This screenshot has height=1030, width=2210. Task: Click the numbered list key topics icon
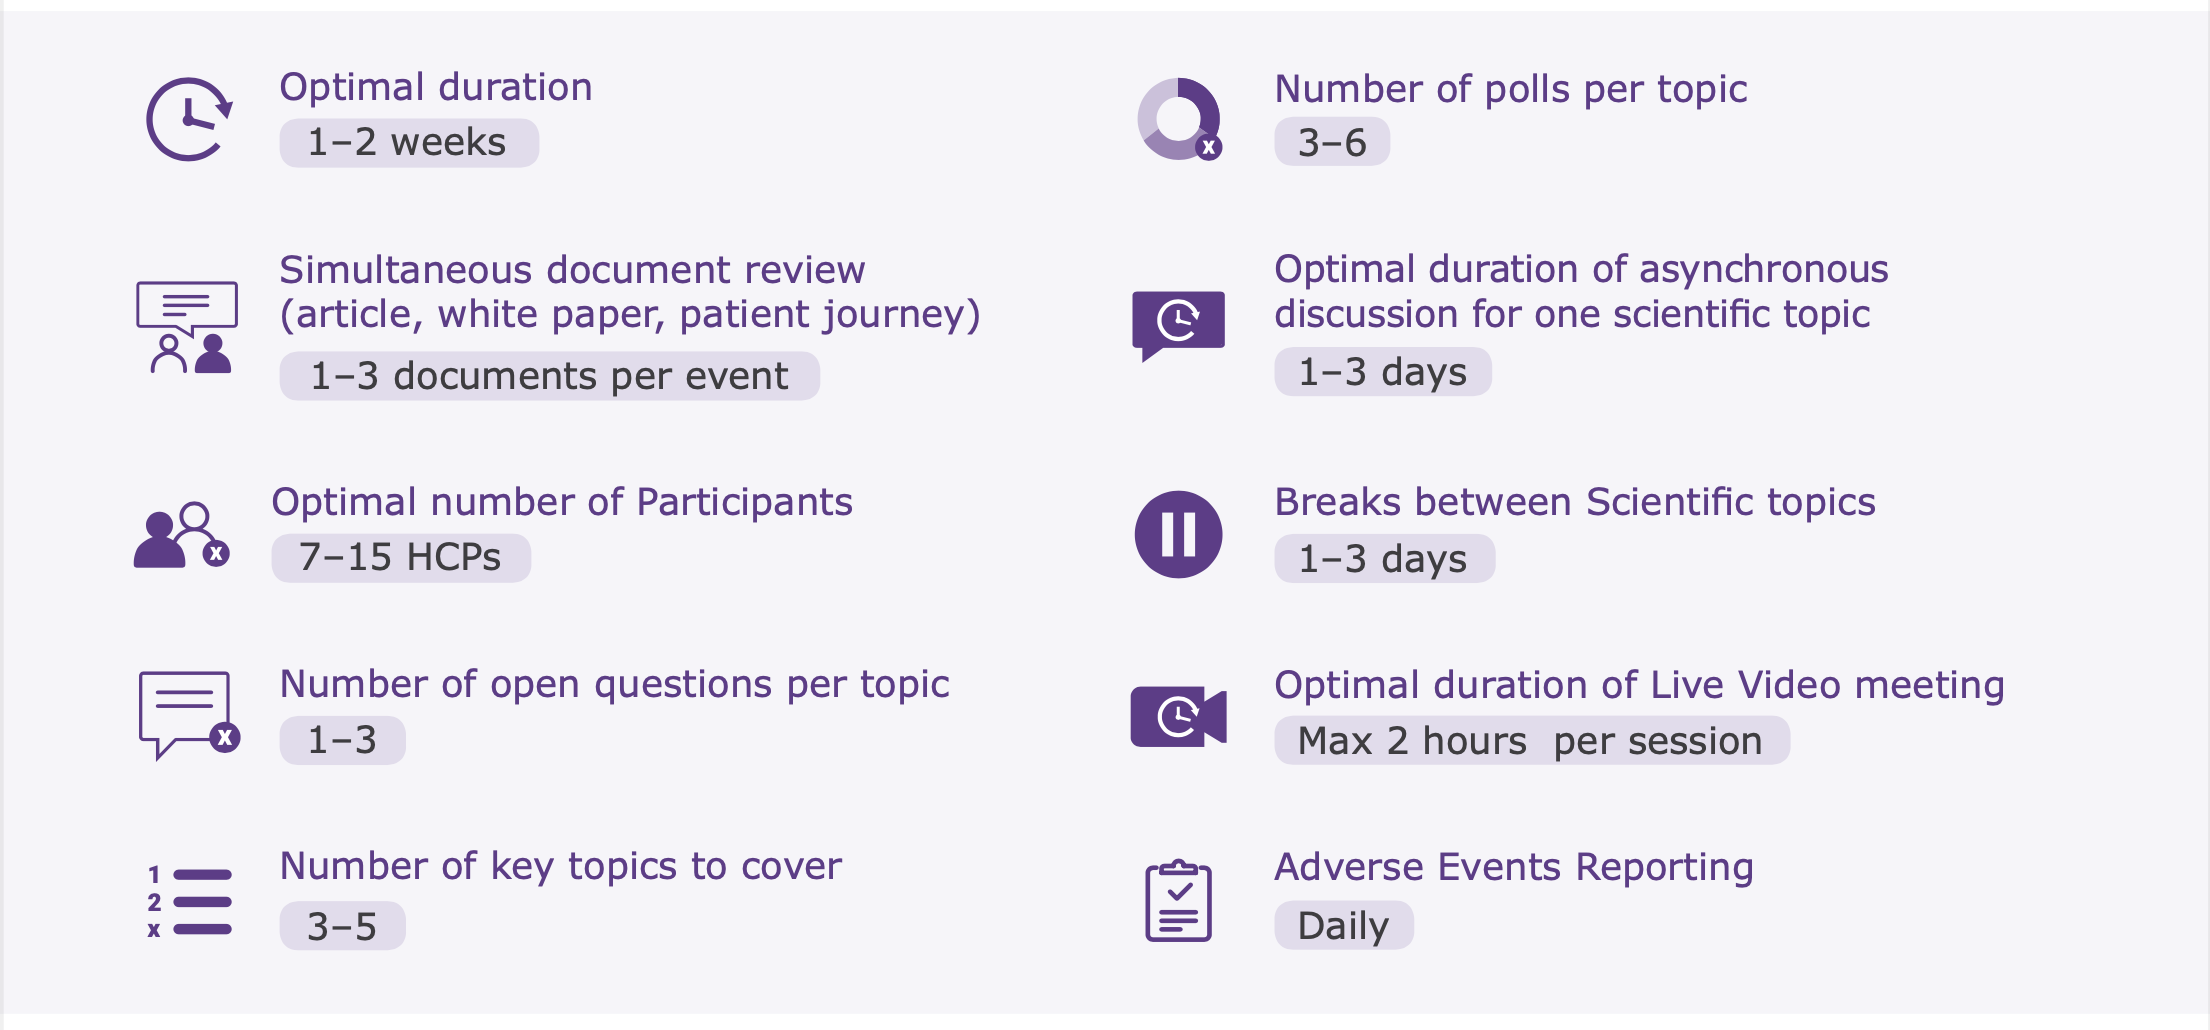tap(189, 901)
